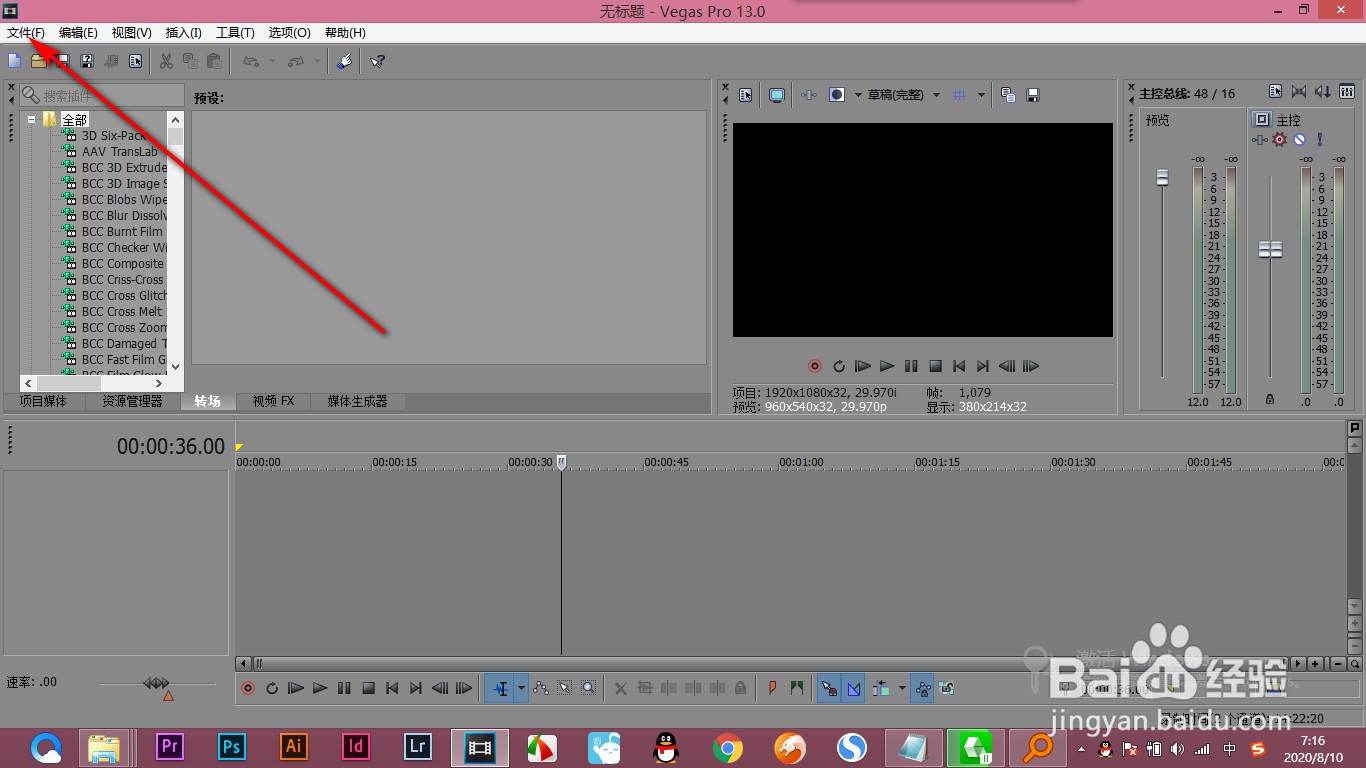
Task: Open the Undo history dropdown arrow
Action: coord(272,61)
